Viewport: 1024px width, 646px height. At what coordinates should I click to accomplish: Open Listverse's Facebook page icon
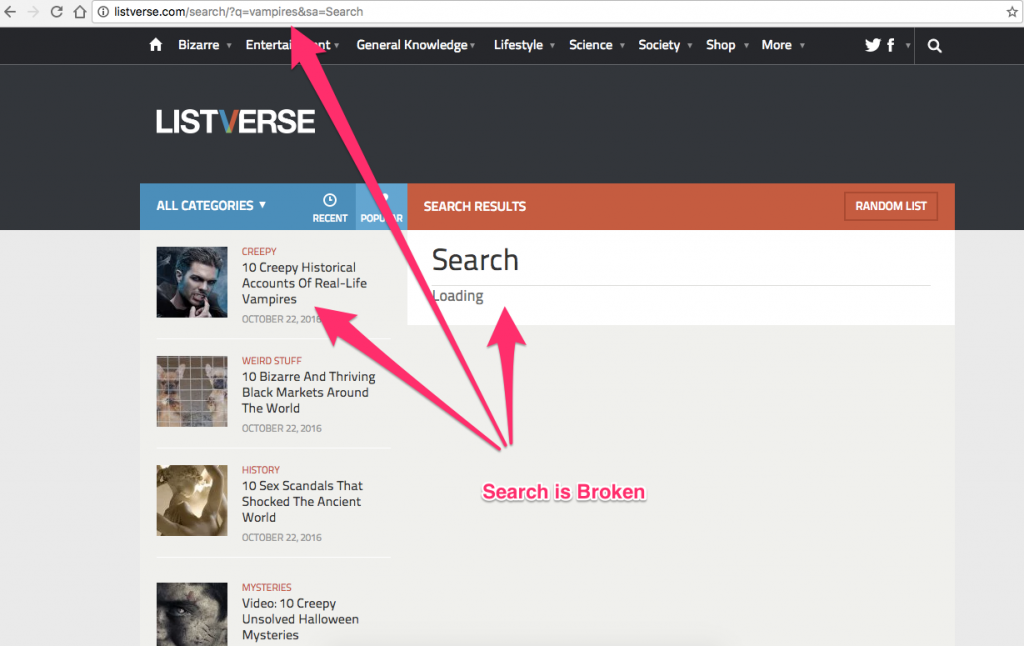[890, 45]
